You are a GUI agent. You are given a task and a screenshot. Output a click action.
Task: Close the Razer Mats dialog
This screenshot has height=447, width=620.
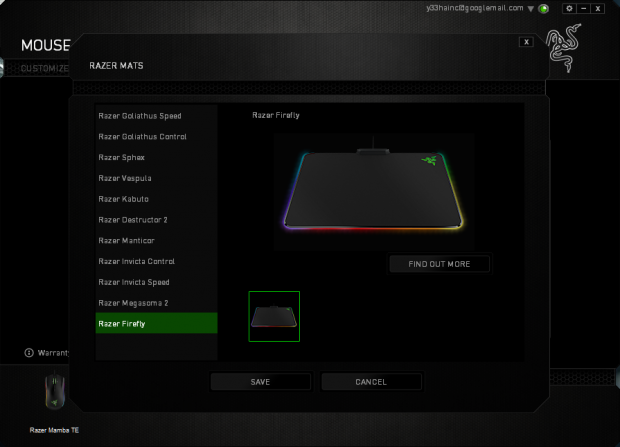click(x=526, y=42)
